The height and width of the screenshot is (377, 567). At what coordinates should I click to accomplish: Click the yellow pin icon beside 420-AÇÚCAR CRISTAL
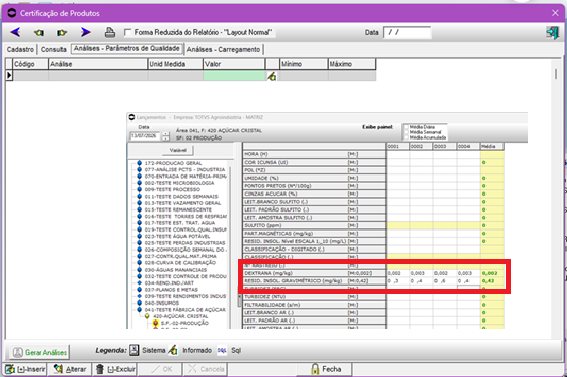pos(147,316)
